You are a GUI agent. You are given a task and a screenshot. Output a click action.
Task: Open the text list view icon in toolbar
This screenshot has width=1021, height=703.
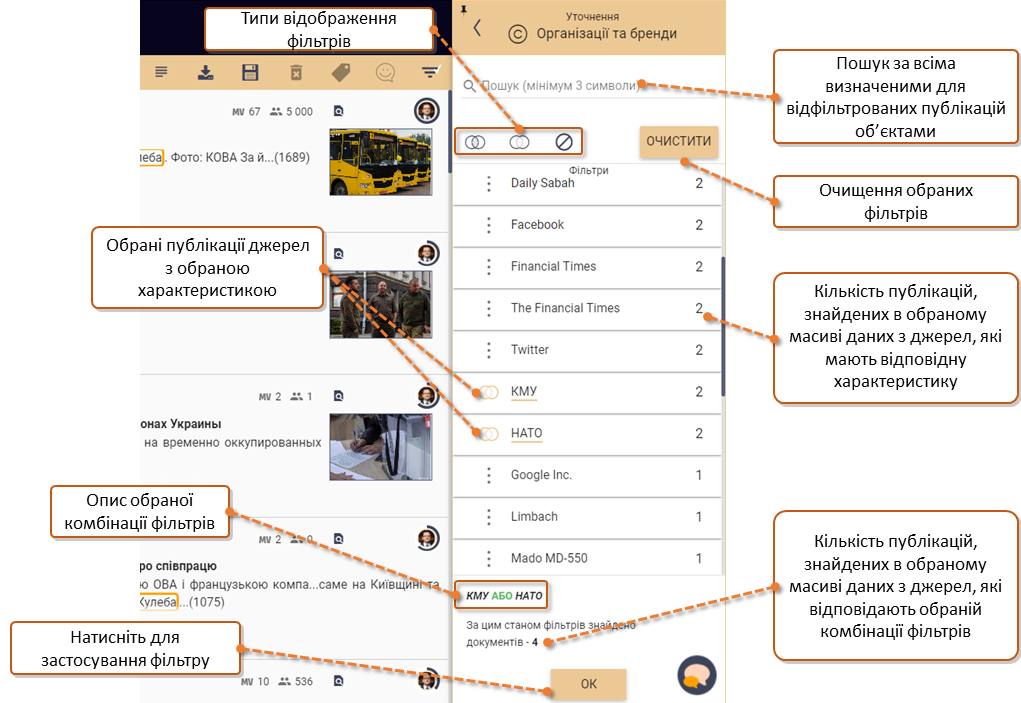pos(161,72)
